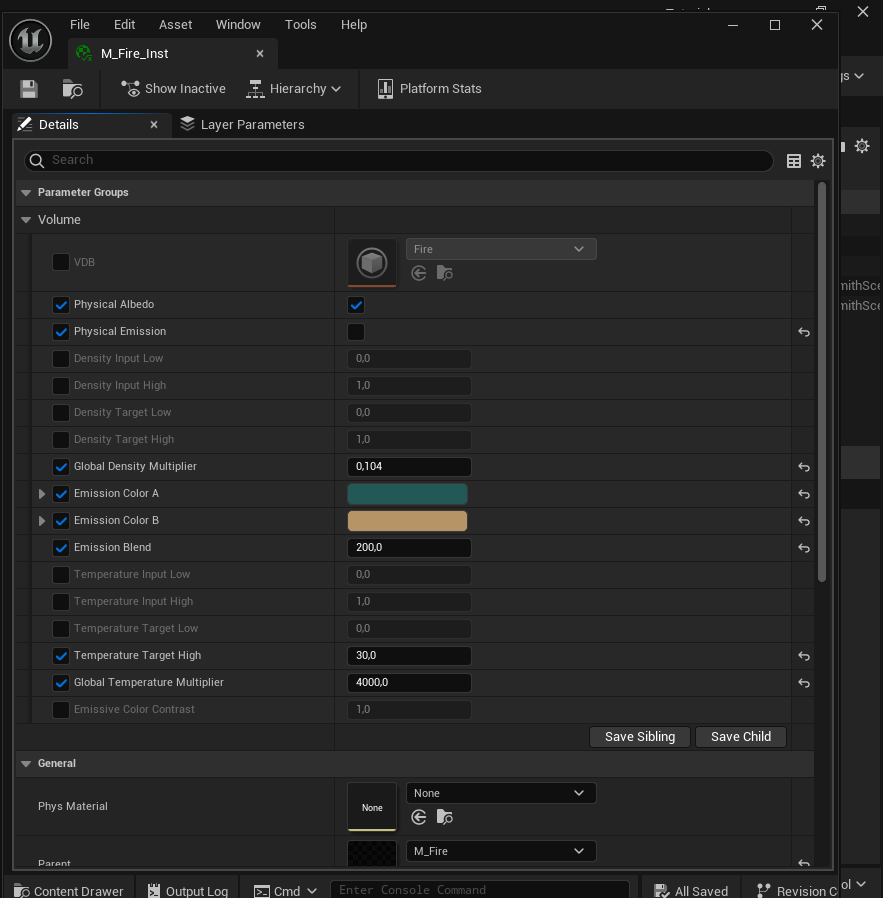The height and width of the screenshot is (898, 883).
Task: Open the Emission Color B color swatch
Action: 407,520
